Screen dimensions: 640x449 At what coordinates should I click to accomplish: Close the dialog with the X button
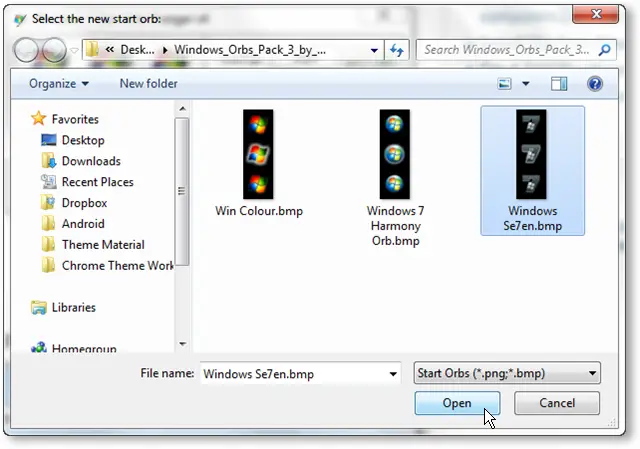(x=596, y=14)
